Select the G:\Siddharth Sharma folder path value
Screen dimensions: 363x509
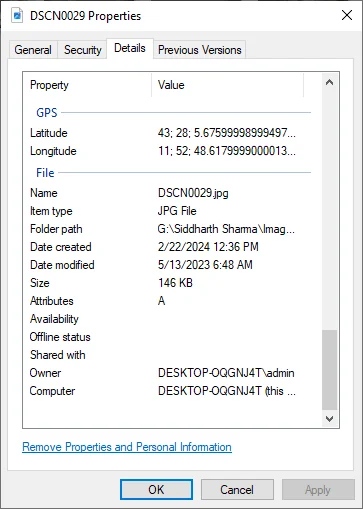pyautogui.click(x=226, y=229)
